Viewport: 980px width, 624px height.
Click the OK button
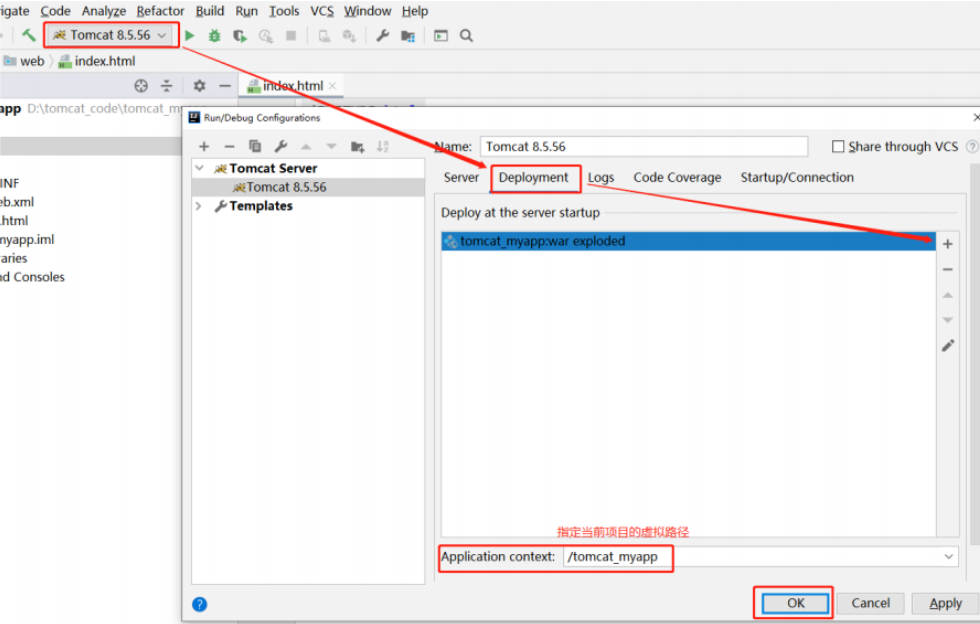tap(796, 603)
